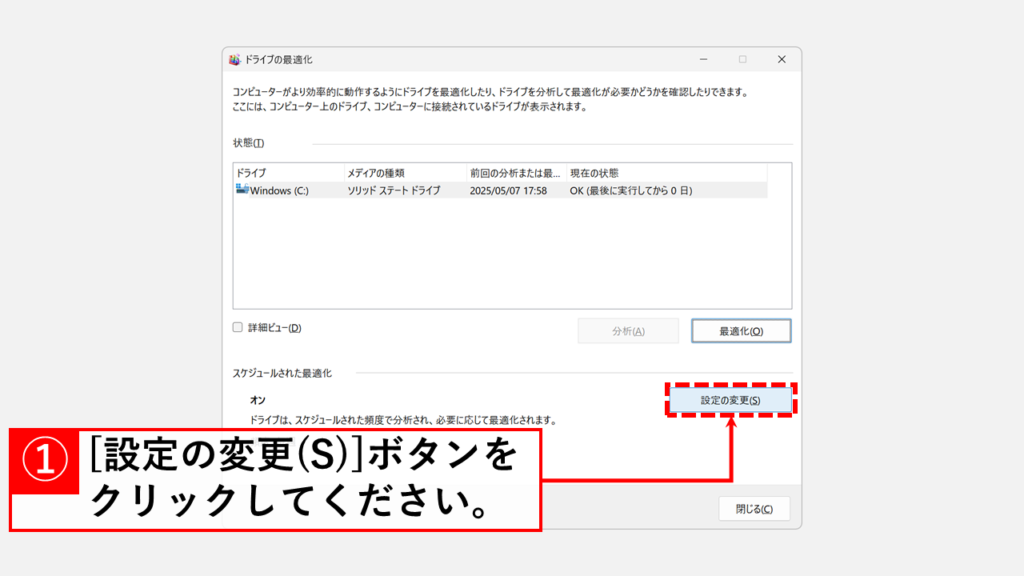This screenshot has height=576, width=1024.
Task: Click the ドライブの最適化 title bar app icon
Action: (235, 60)
